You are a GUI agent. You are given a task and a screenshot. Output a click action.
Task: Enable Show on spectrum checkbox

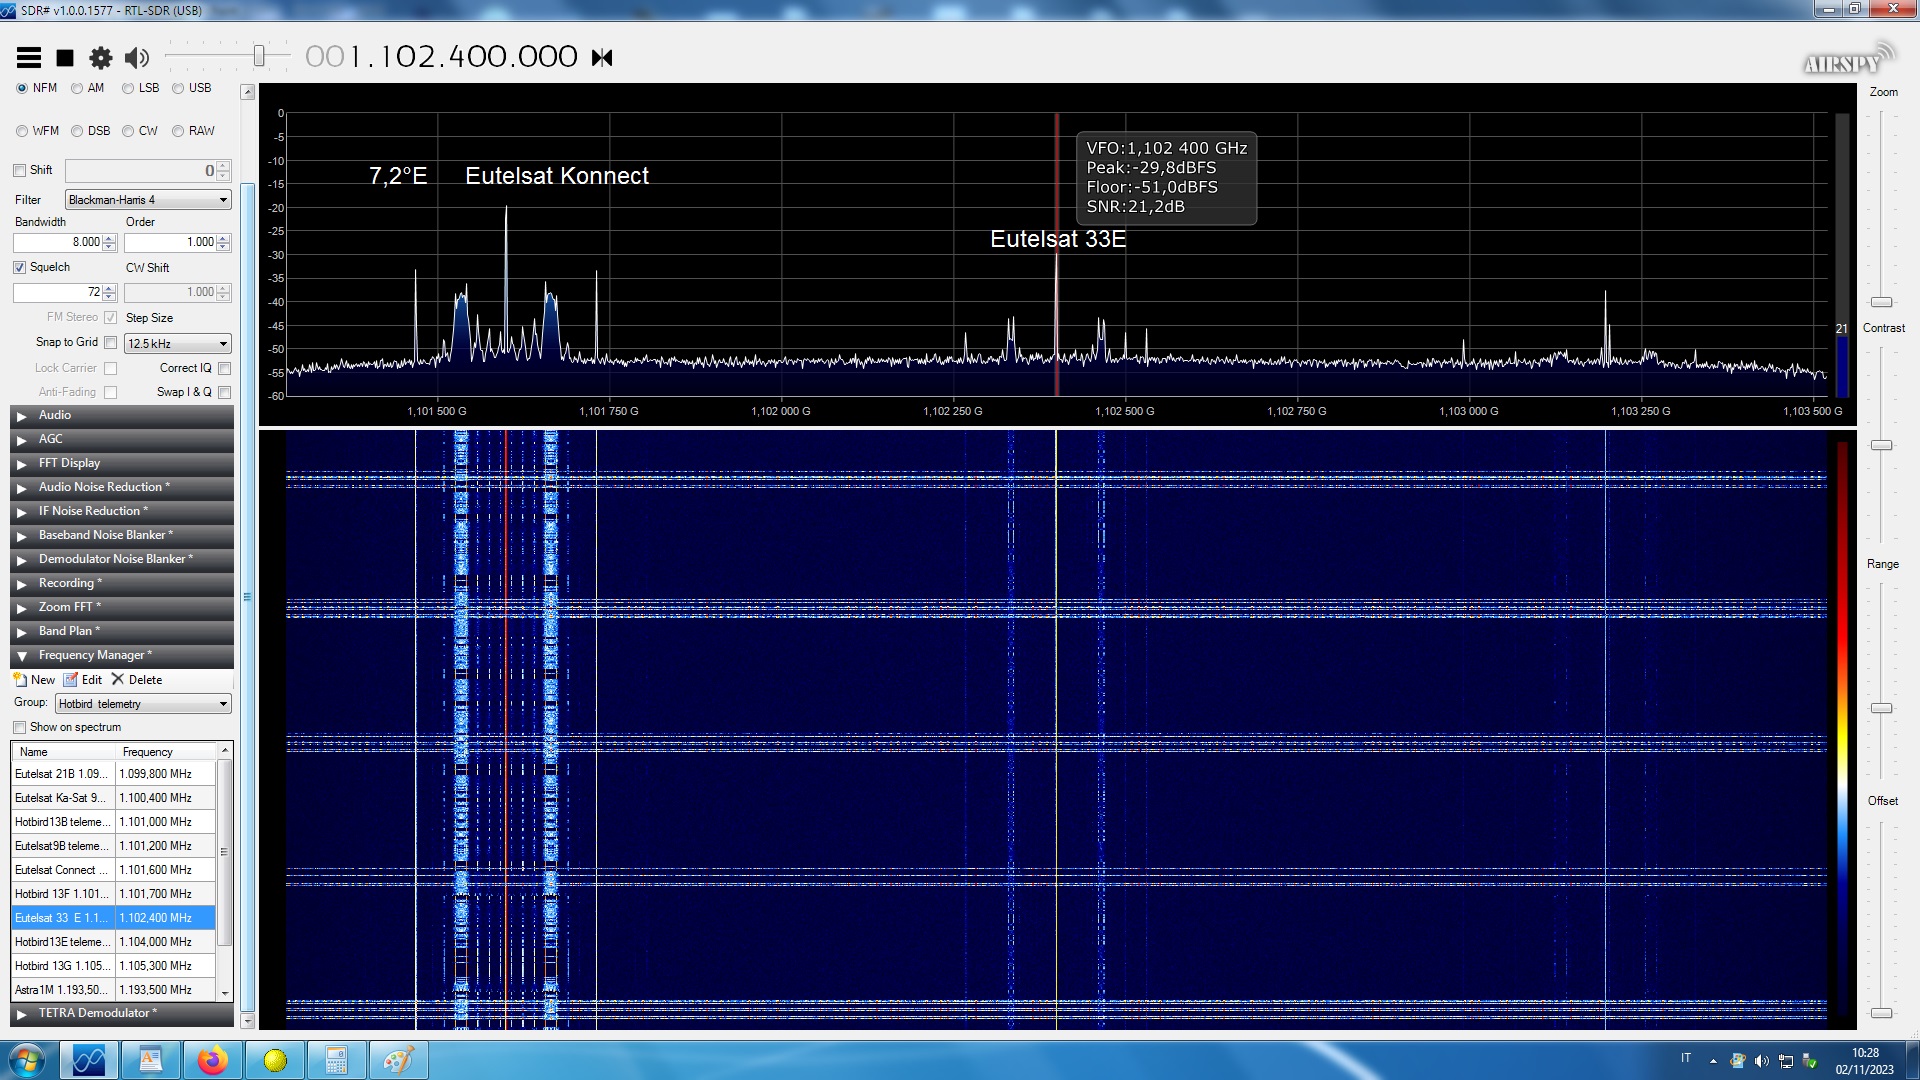(x=19, y=727)
